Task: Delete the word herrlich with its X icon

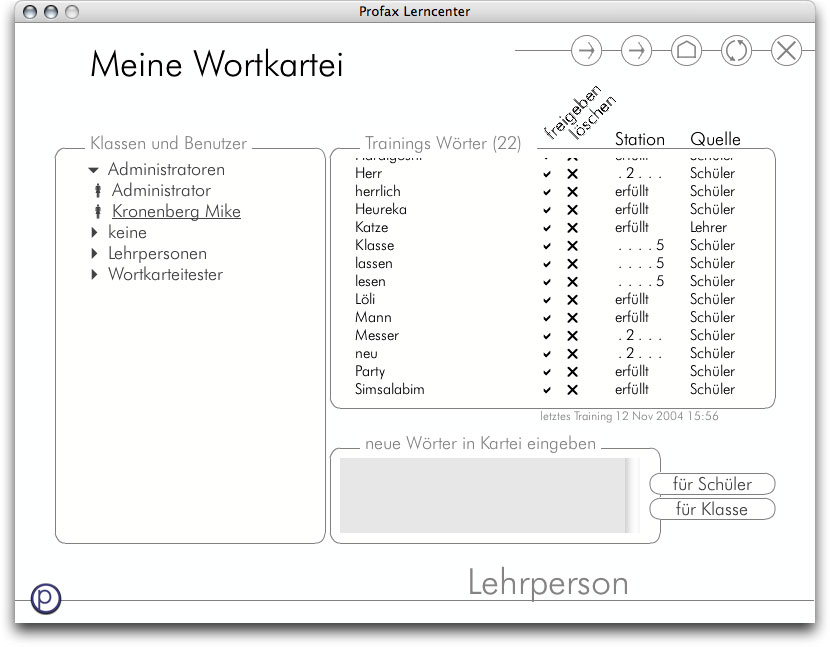Action: 572,192
